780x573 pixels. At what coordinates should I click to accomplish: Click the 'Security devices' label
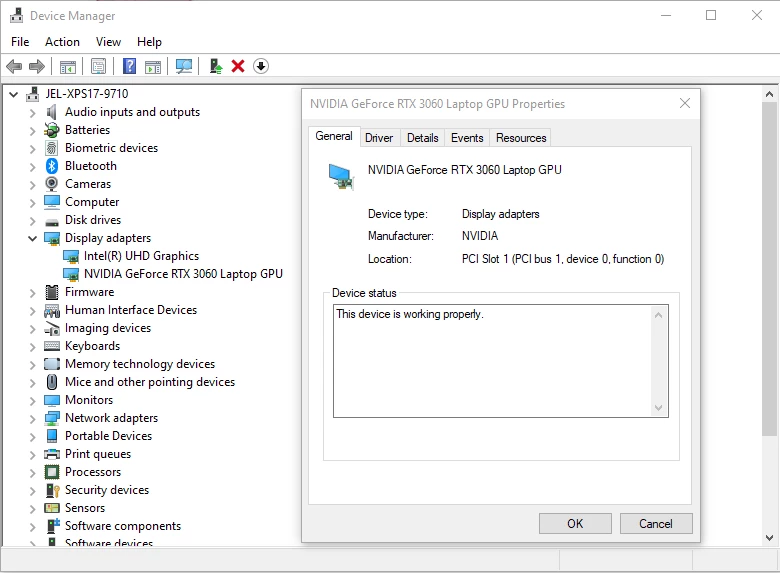click(x=107, y=490)
